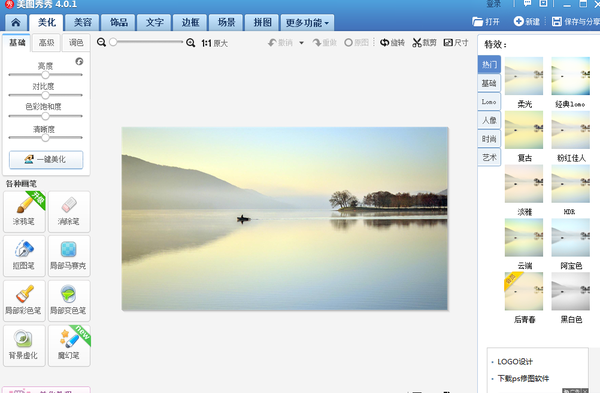The image size is (600, 393).
Task: Click the 重做 redo button
Action: pos(324,43)
